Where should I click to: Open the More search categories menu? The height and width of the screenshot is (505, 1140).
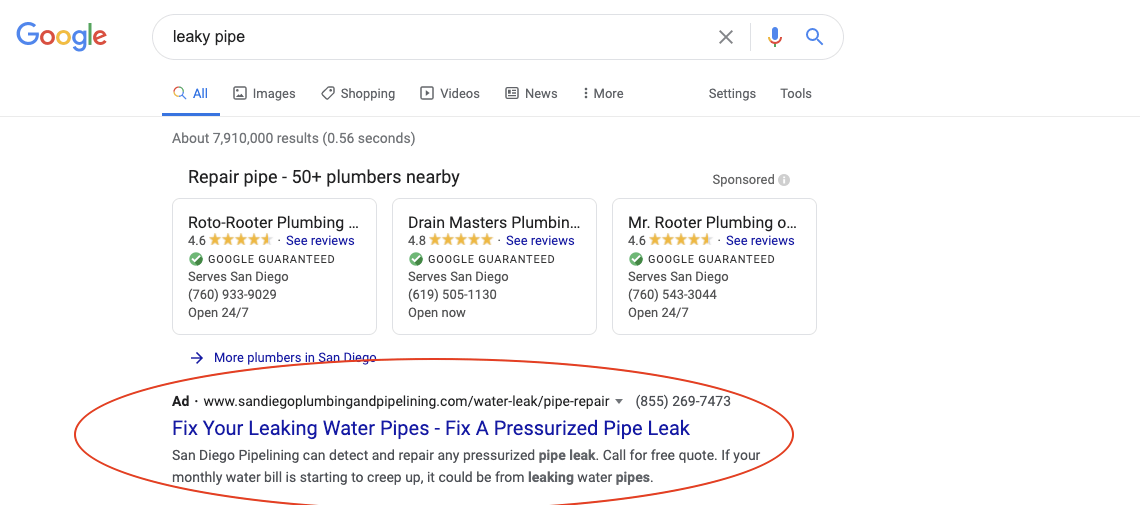[x=603, y=94]
